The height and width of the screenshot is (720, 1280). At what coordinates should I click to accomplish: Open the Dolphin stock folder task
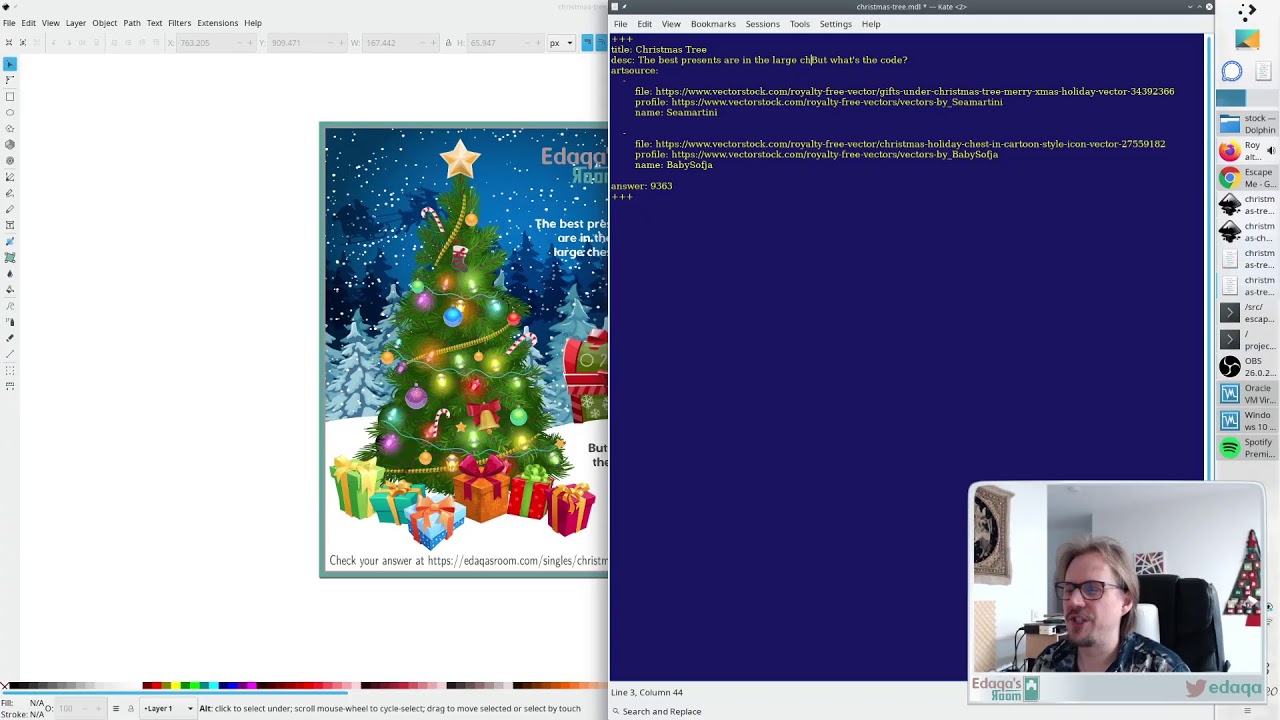(x=1247, y=124)
